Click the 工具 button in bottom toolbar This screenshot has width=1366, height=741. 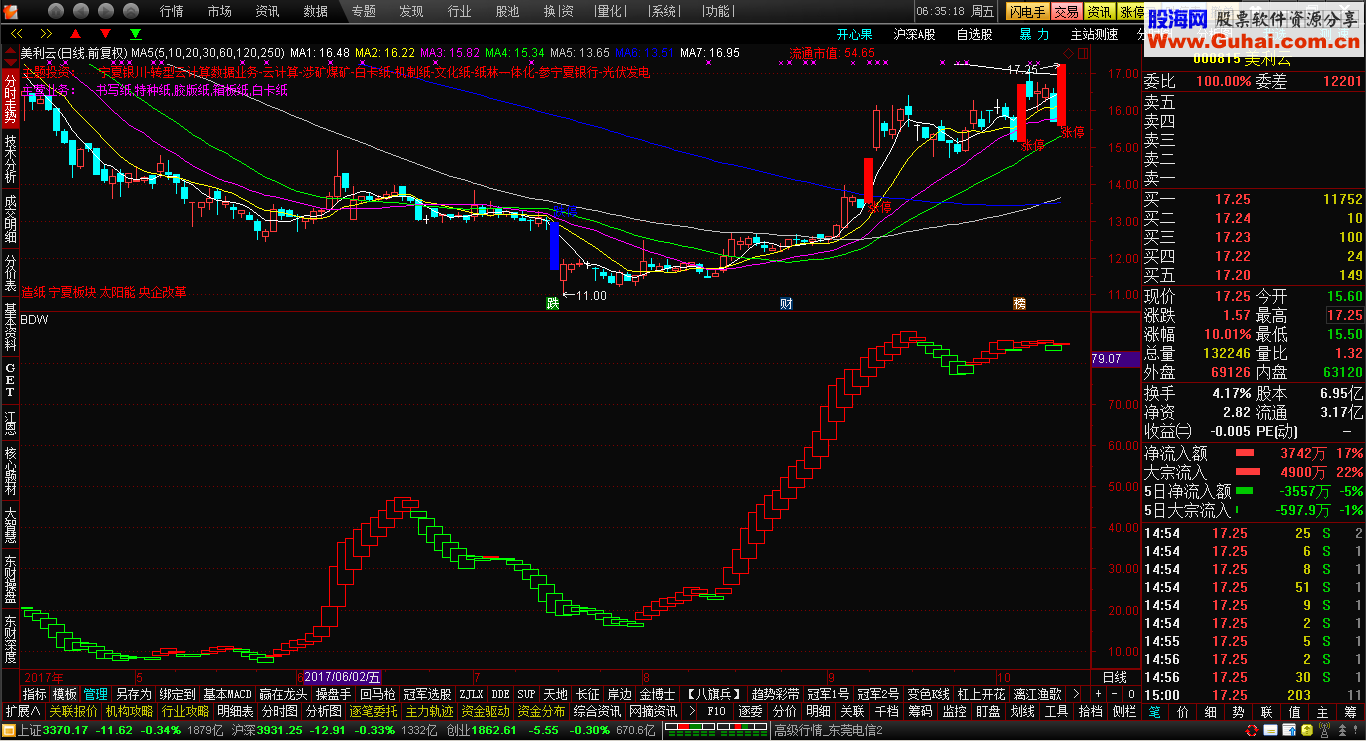click(1056, 712)
